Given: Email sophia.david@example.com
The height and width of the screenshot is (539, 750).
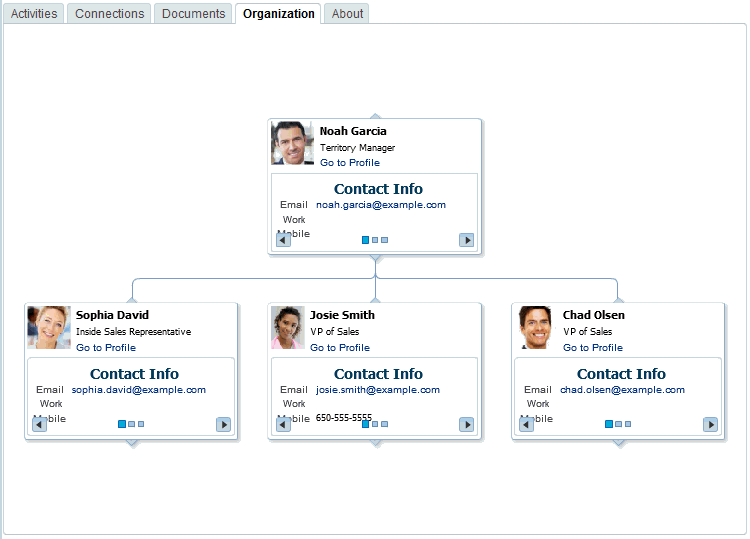Looking at the screenshot, I should (x=139, y=390).
